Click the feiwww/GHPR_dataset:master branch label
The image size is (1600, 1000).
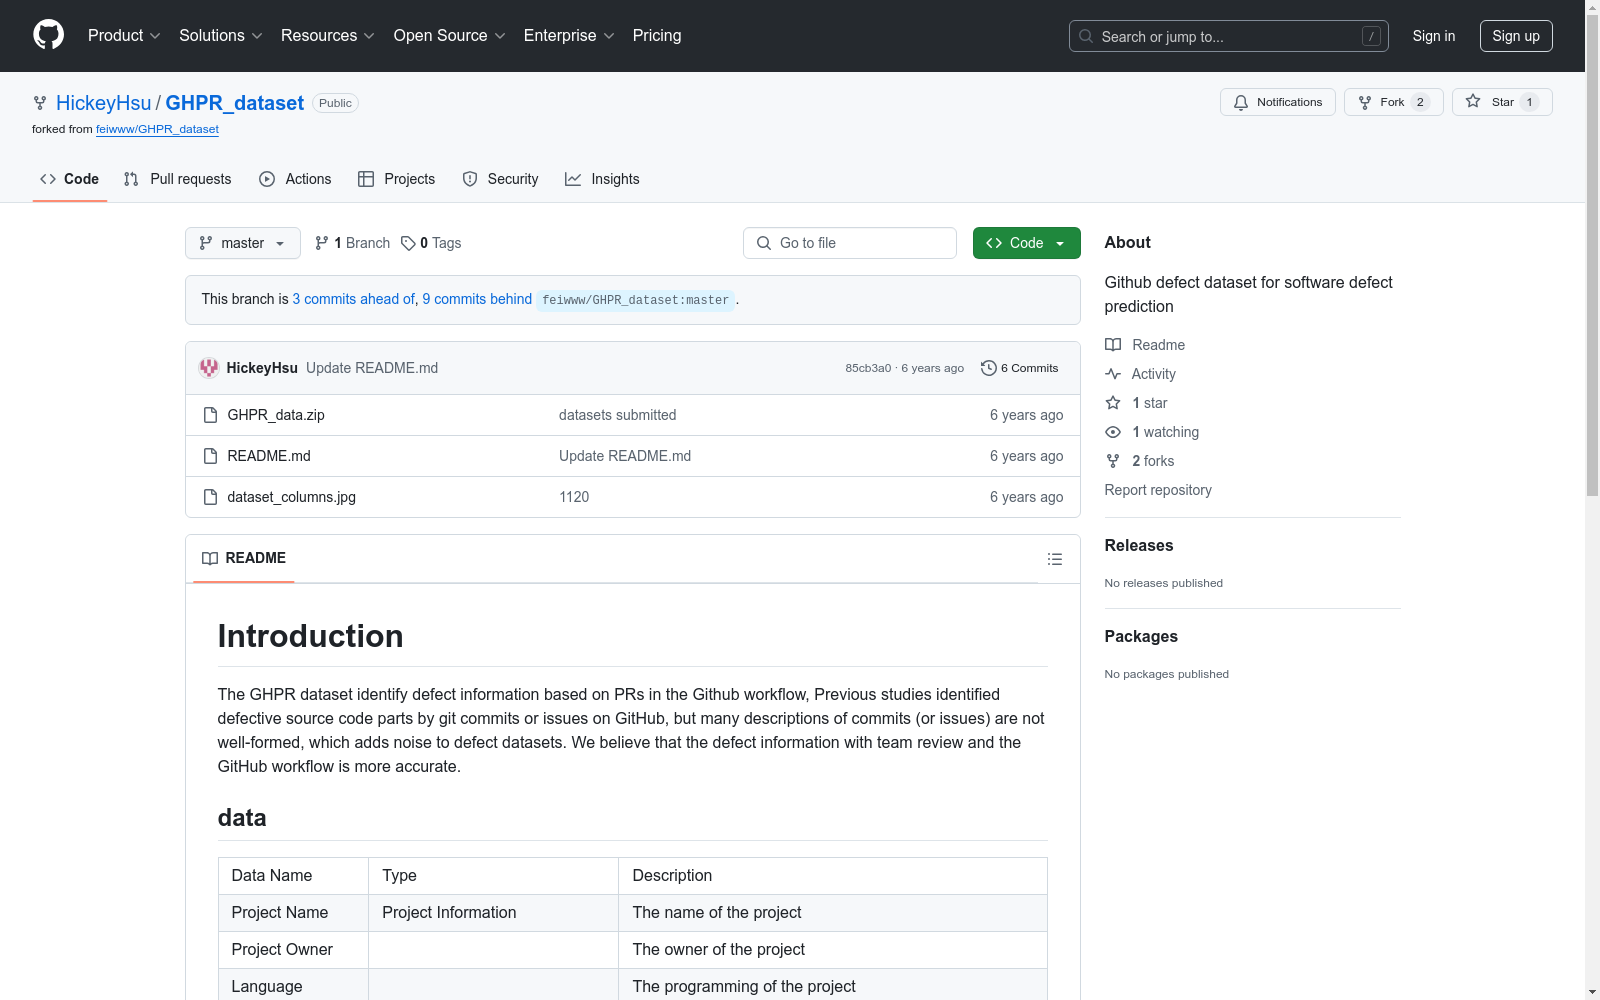tap(636, 300)
